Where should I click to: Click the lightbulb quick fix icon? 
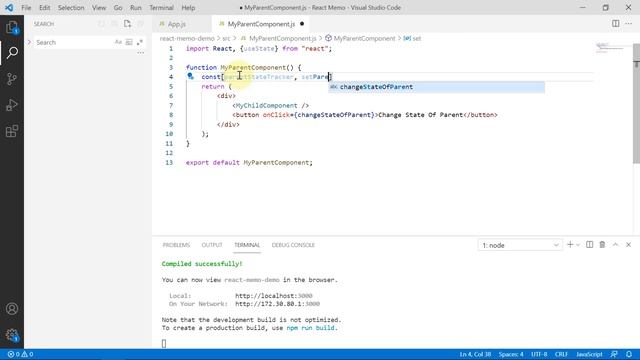click(x=190, y=76)
